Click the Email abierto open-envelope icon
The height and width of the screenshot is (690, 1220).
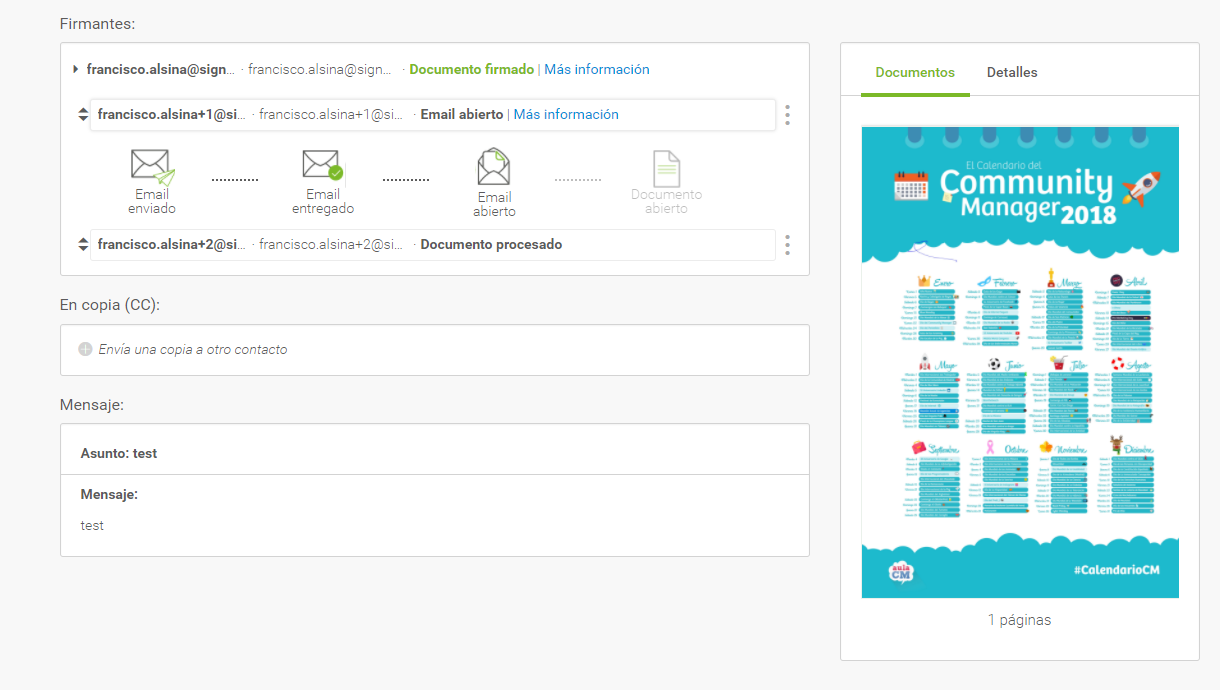(494, 167)
